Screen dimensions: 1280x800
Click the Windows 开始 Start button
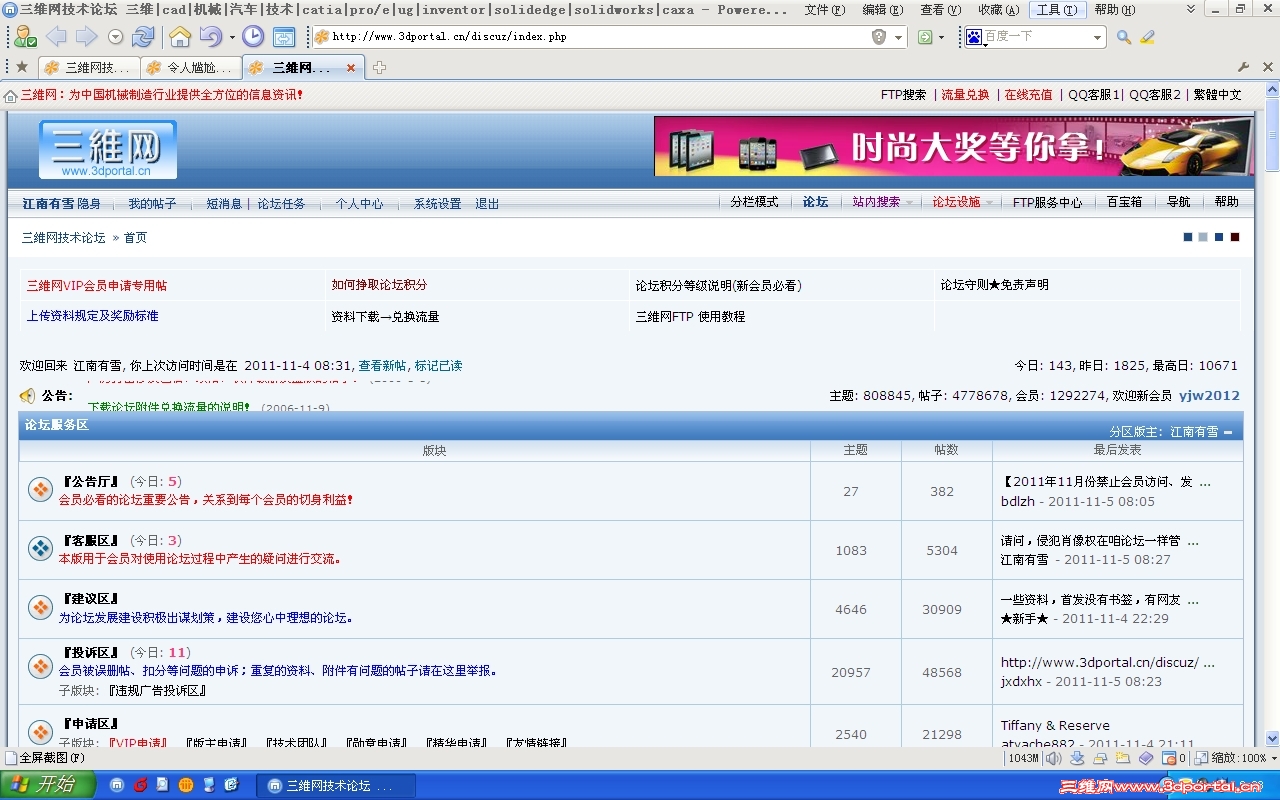pos(48,785)
